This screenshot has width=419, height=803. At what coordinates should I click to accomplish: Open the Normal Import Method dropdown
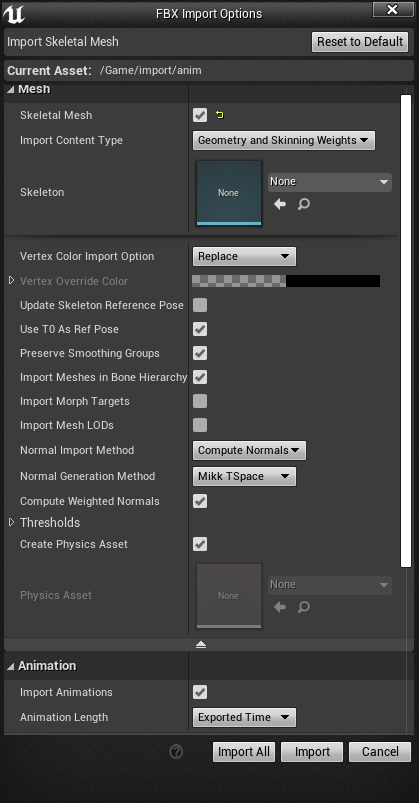point(249,451)
